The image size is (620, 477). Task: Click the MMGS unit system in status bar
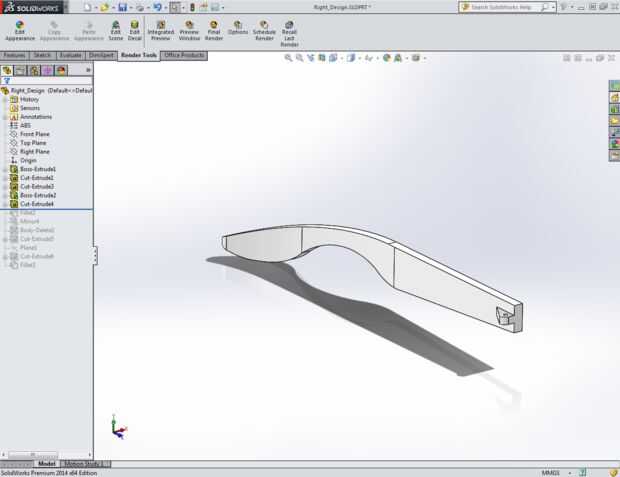pyautogui.click(x=550, y=473)
